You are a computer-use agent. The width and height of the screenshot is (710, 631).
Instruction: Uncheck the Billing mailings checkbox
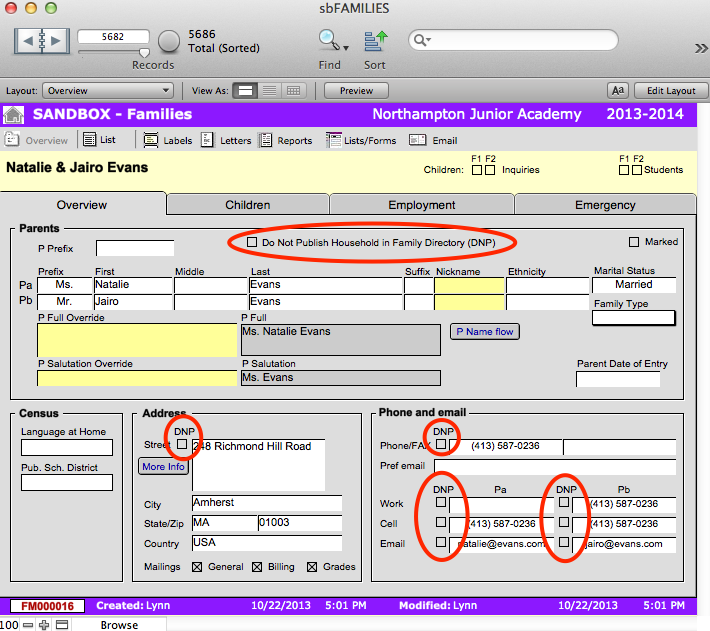[257, 567]
